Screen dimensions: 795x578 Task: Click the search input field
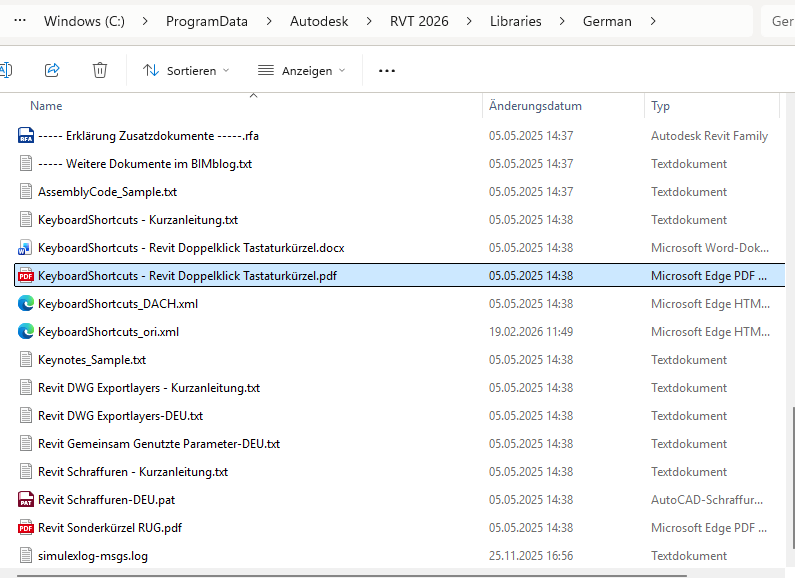pos(780,21)
